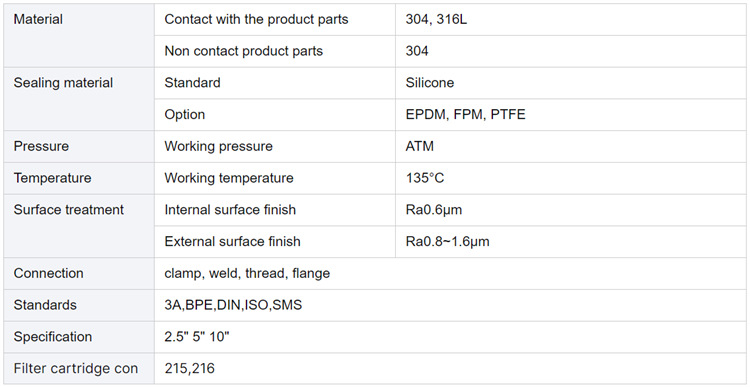Click the External surface finish cell

[x=275, y=242]
